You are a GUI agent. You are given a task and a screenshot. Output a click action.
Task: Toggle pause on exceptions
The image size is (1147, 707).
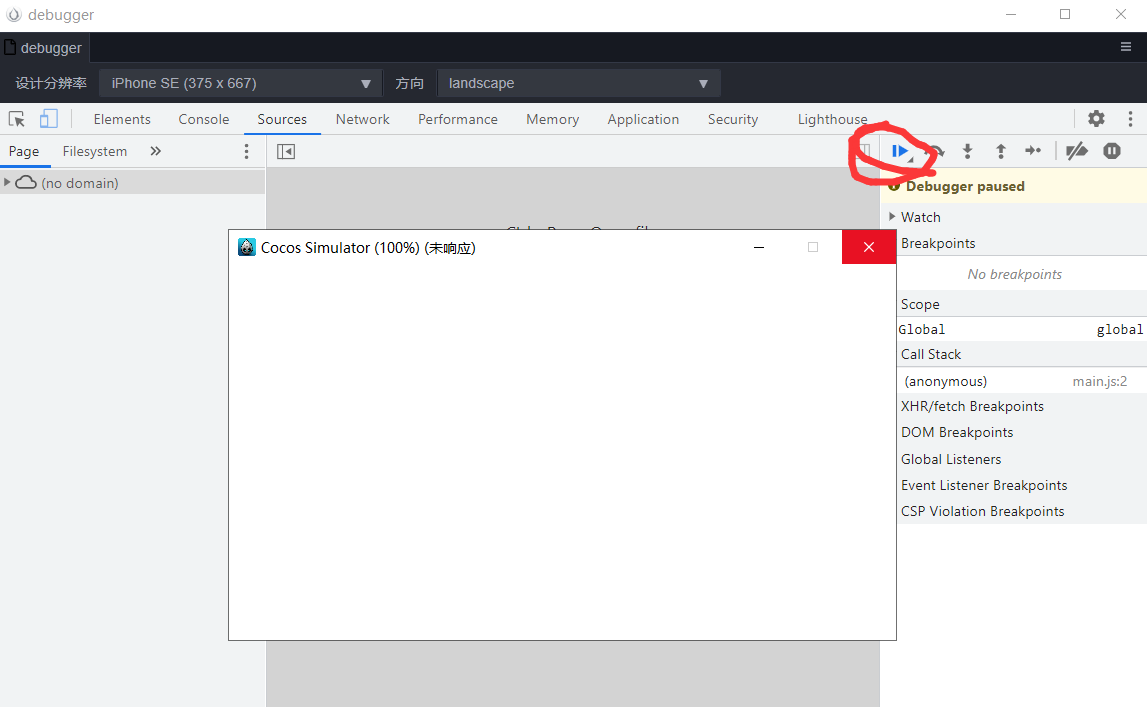coord(1112,151)
